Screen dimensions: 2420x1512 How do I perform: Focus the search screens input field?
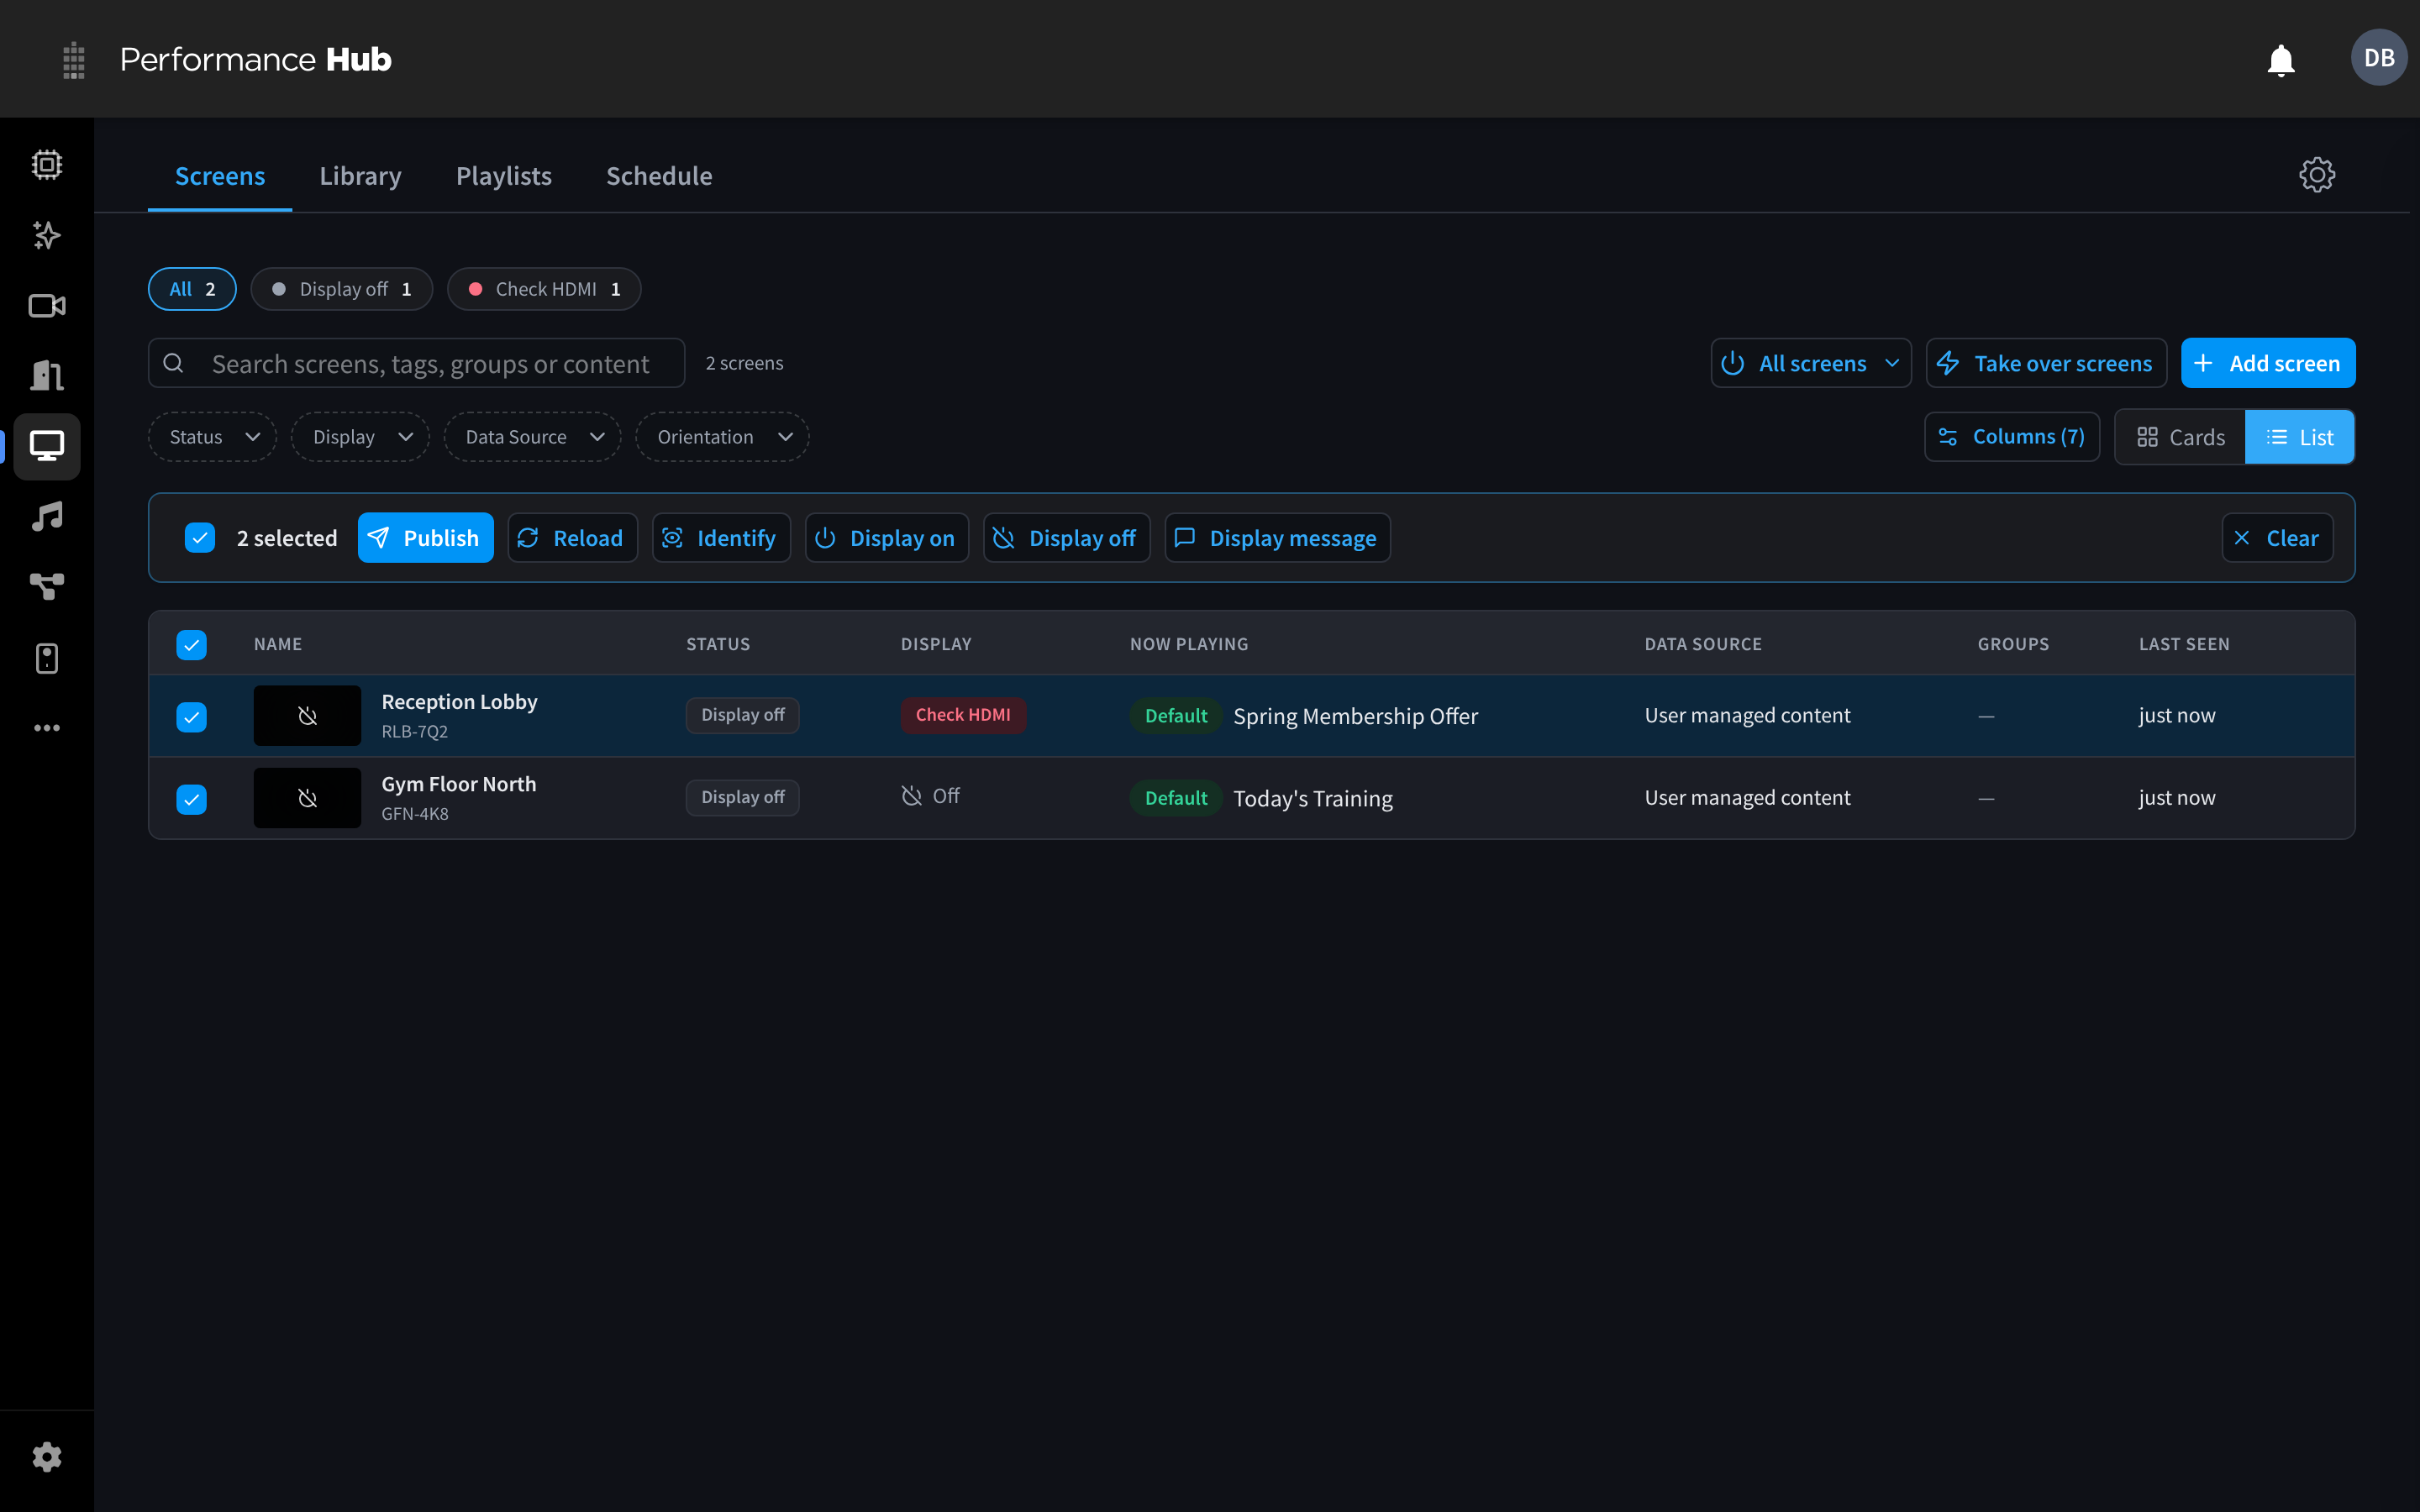click(x=417, y=363)
